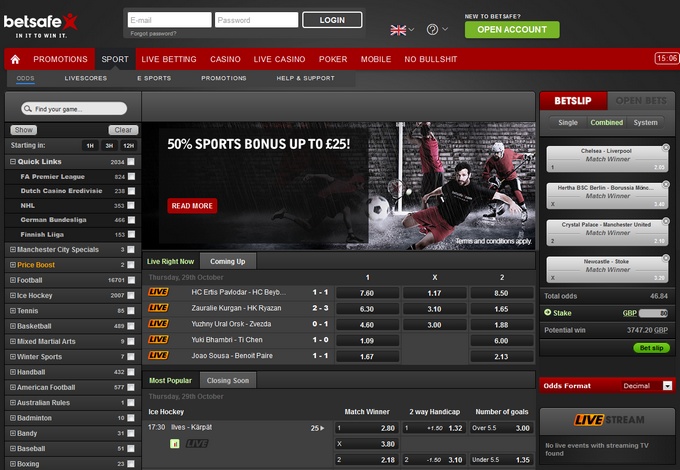Click the Password input field
The image size is (680, 470).
click(x=256, y=20)
